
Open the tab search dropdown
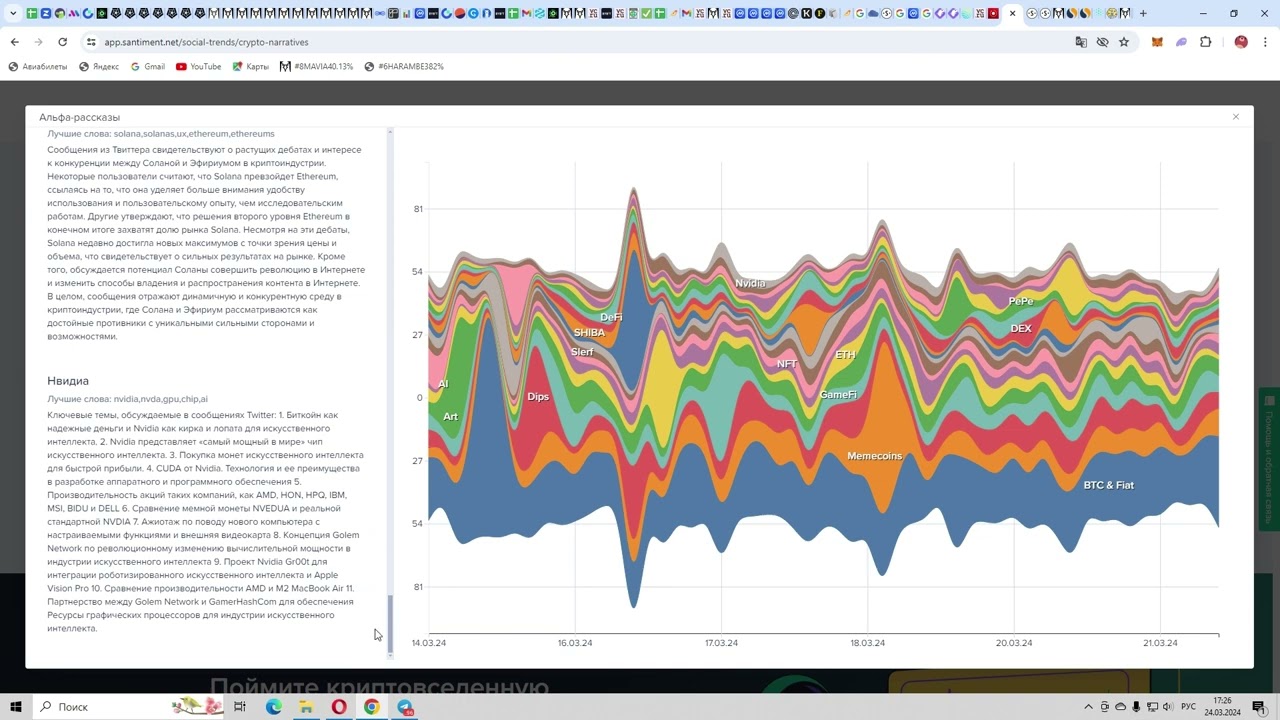[x=13, y=14]
